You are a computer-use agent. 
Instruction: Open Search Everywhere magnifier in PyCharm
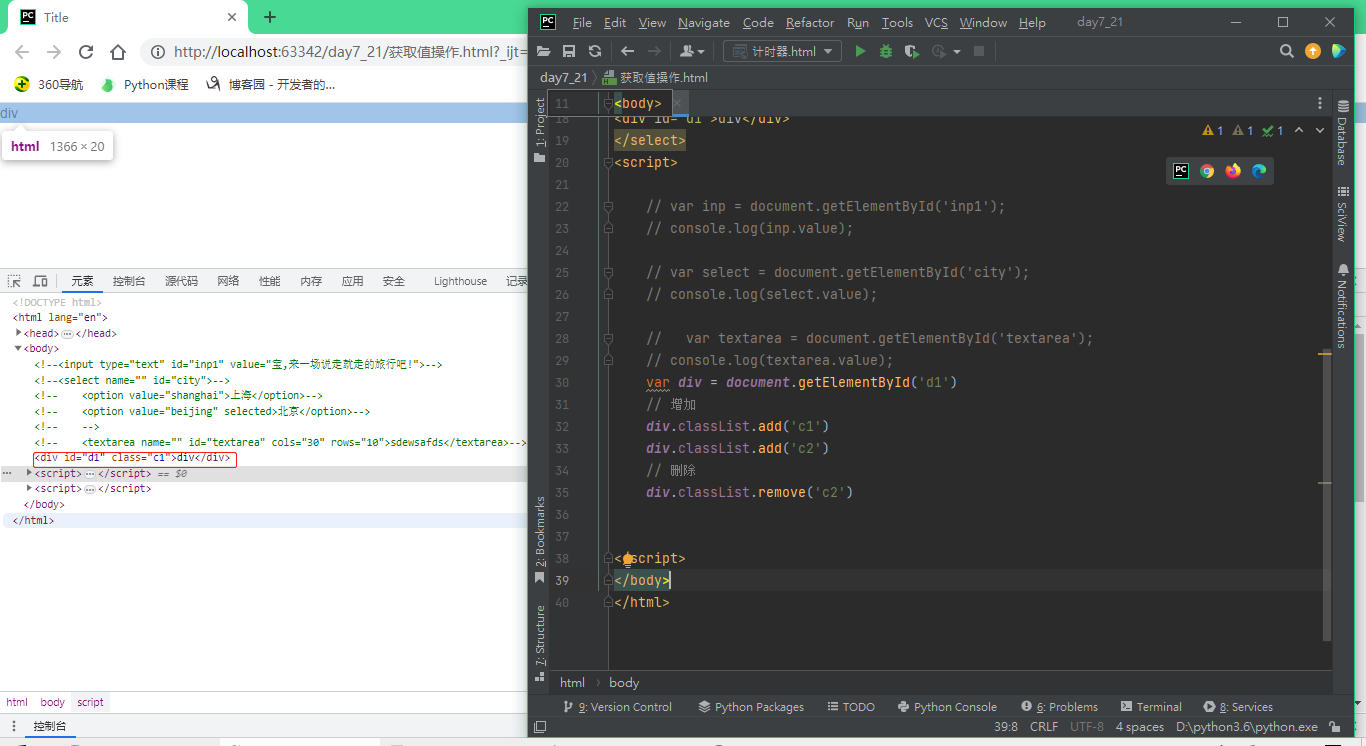pyautogui.click(x=1287, y=51)
